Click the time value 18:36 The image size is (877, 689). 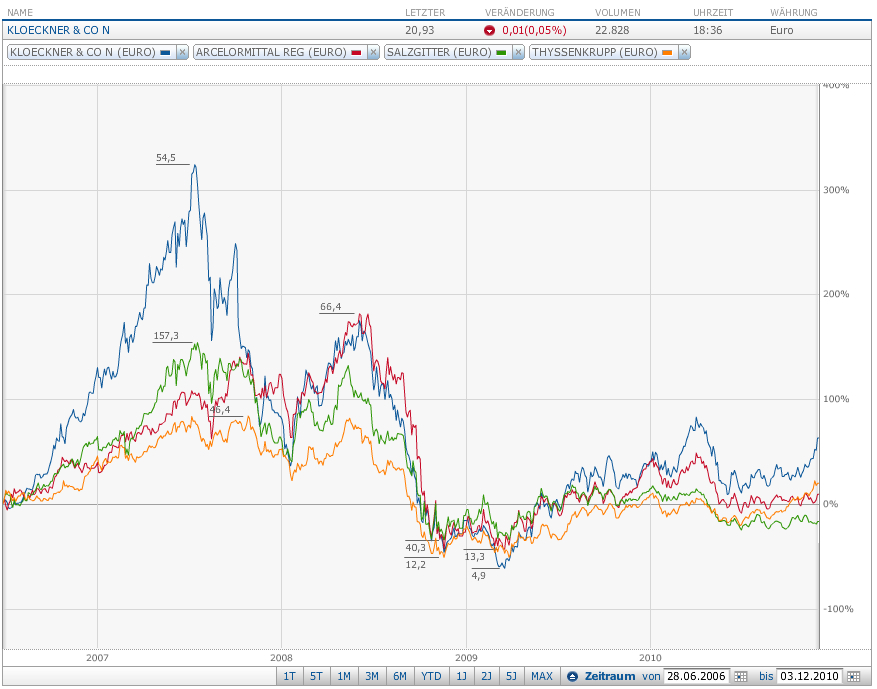click(708, 31)
